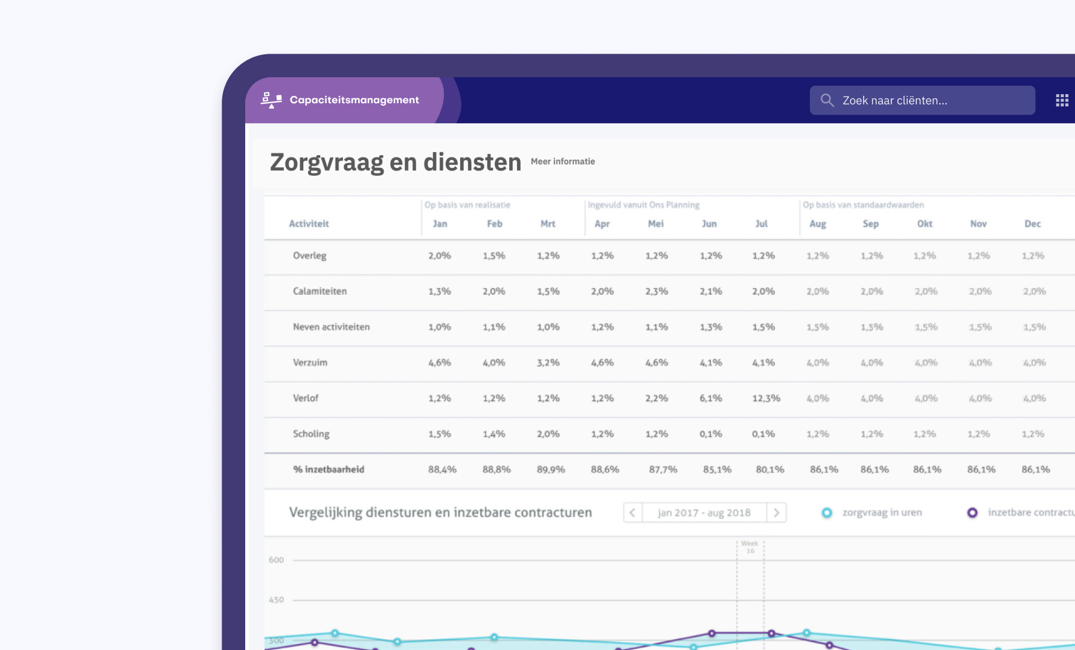1075x650 pixels.
Task: Click the next period chevron icon
Action: [x=777, y=512]
